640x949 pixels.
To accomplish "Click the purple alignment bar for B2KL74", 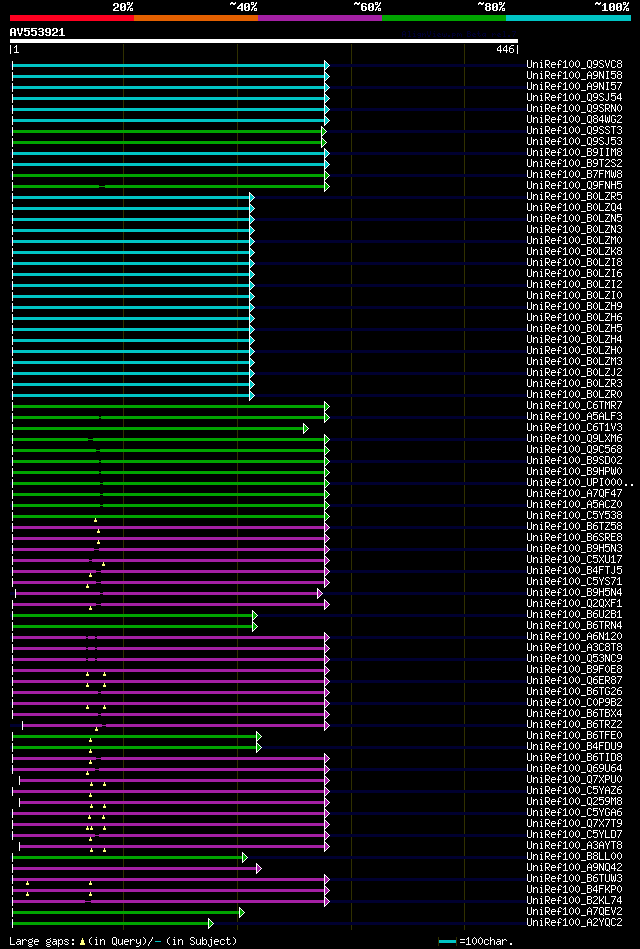I will pyautogui.click(x=171, y=901).
